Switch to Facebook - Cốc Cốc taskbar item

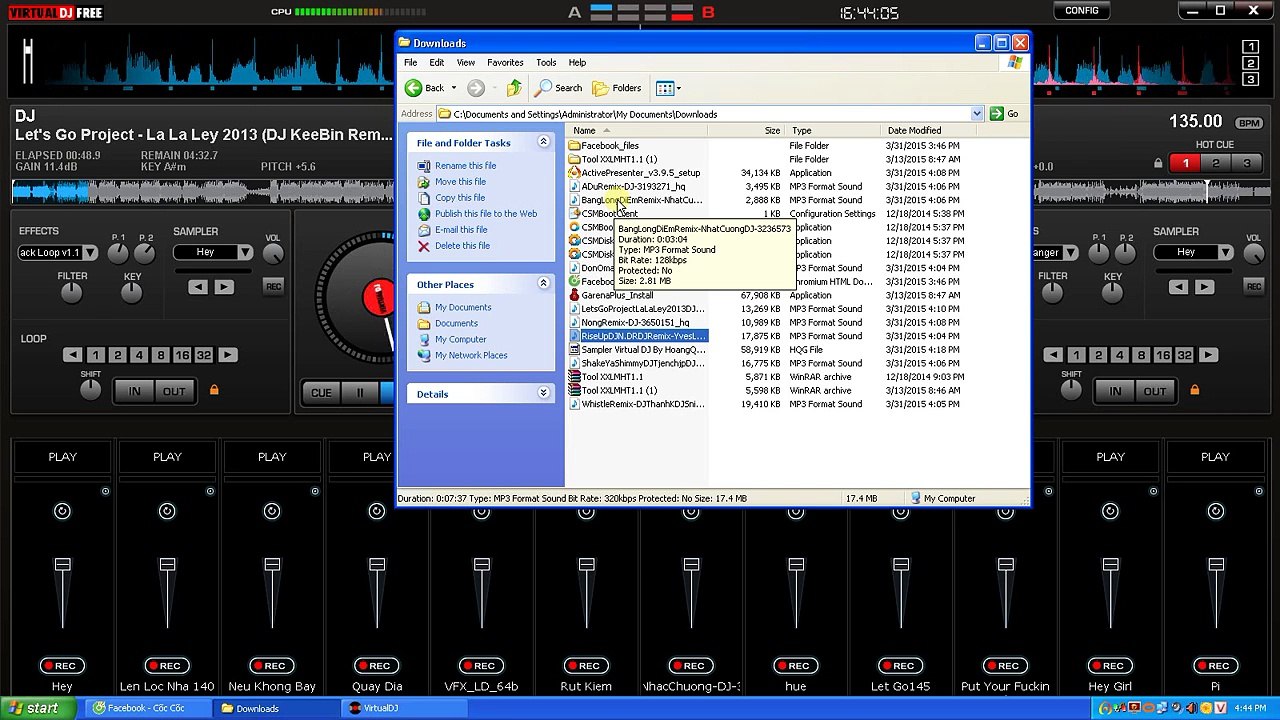point(148,708)
